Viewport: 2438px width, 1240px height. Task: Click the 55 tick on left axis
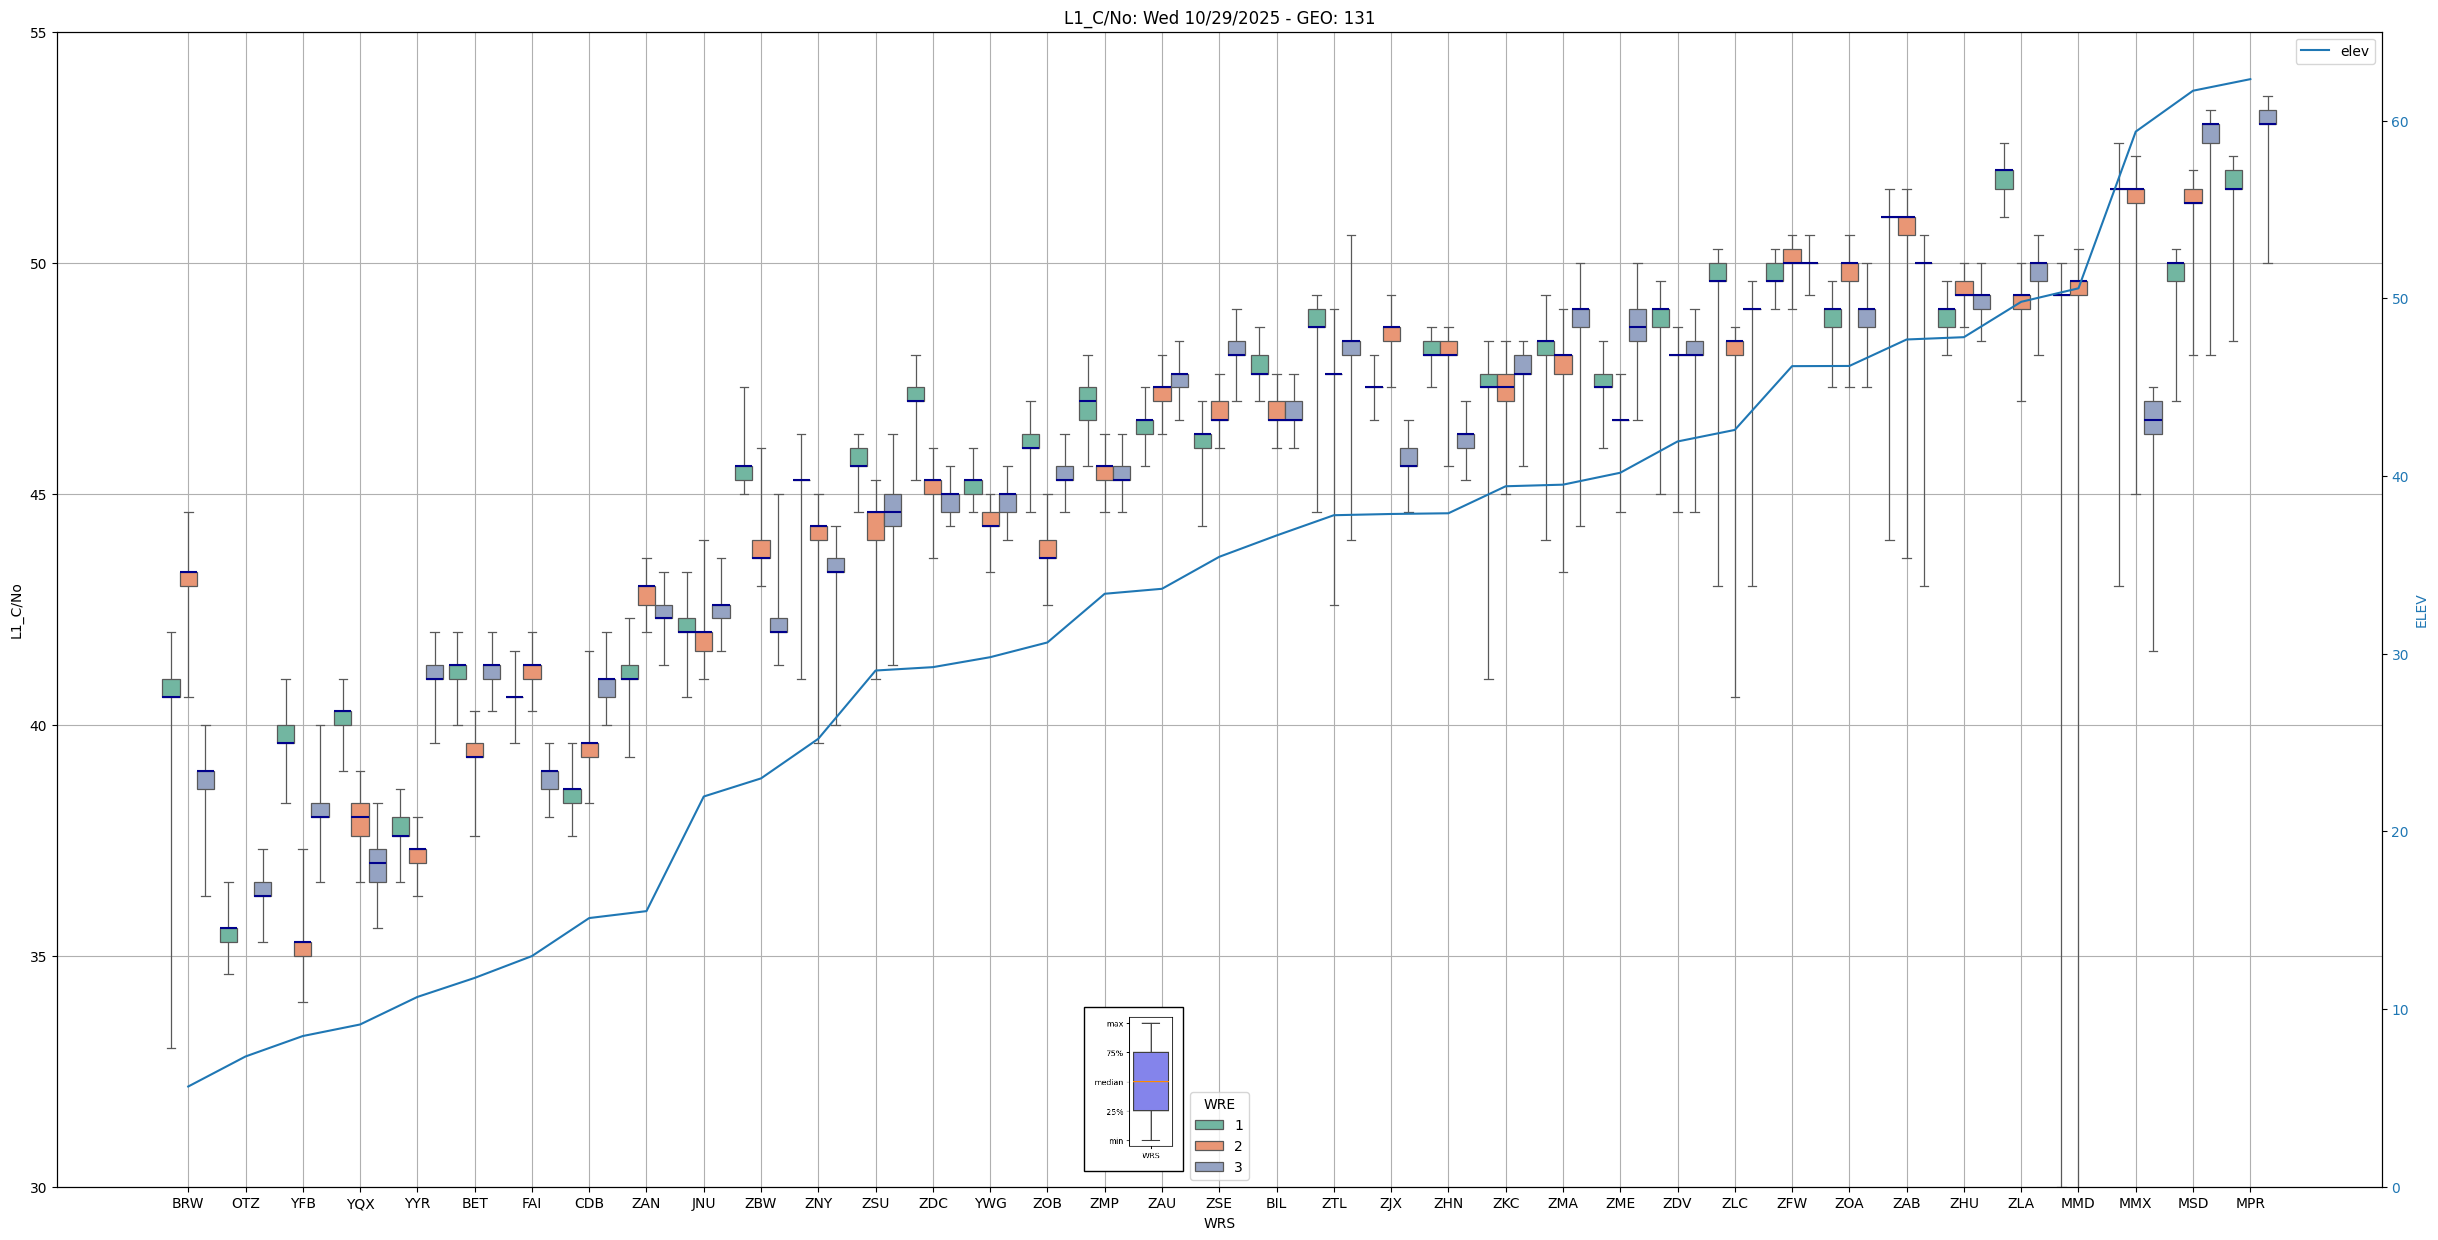[39, 33]
